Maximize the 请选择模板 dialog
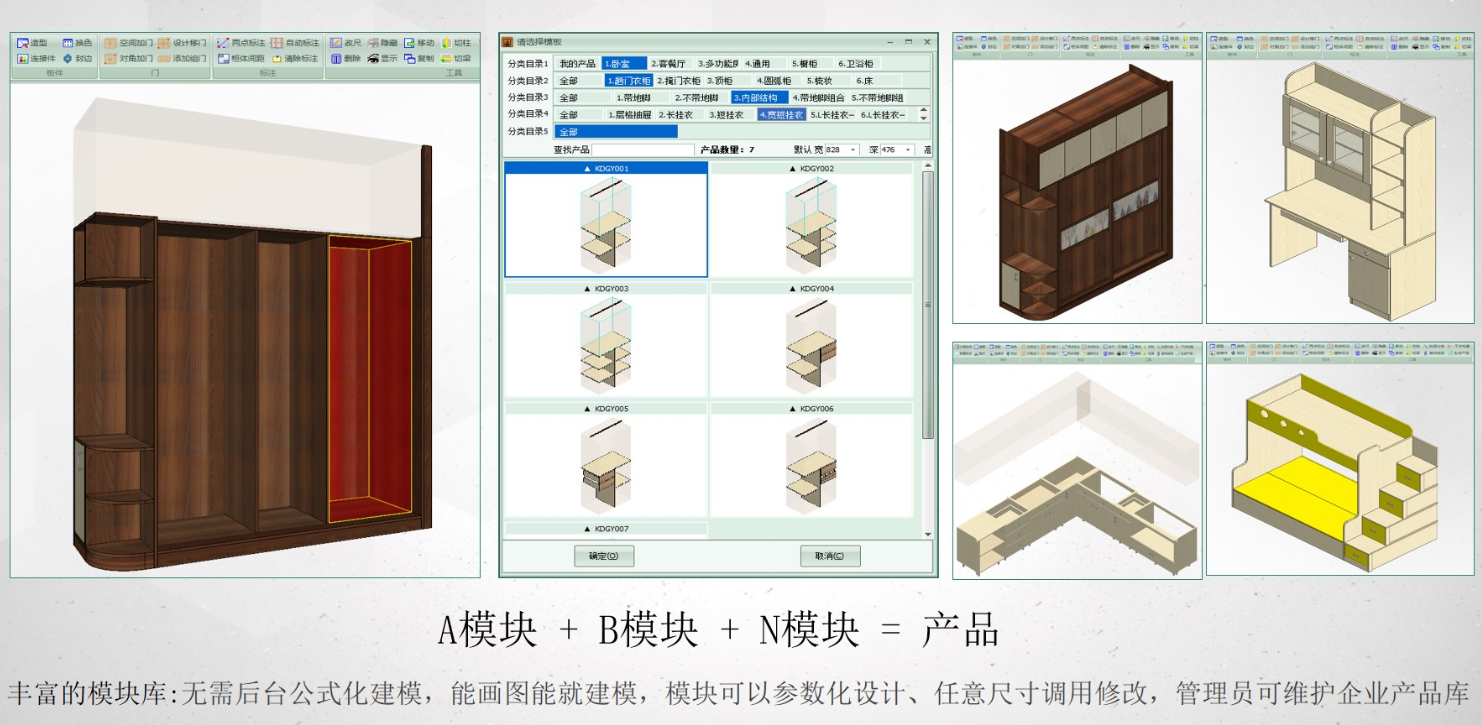1482x725 pixels. (x=908, y=42)
